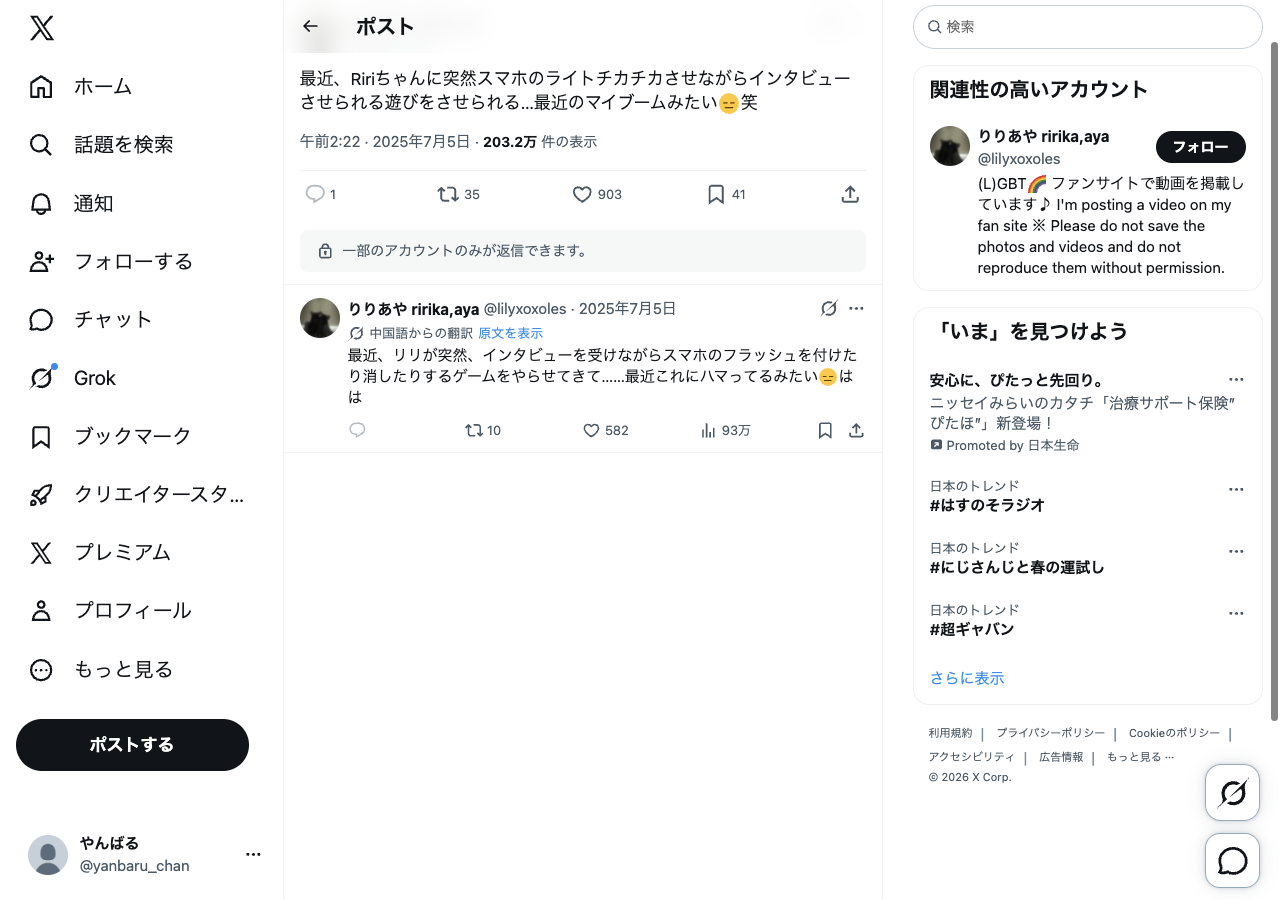1280x900 pixels.
Task: Click the 検索 search field
Action: (x=1088, y=27)
